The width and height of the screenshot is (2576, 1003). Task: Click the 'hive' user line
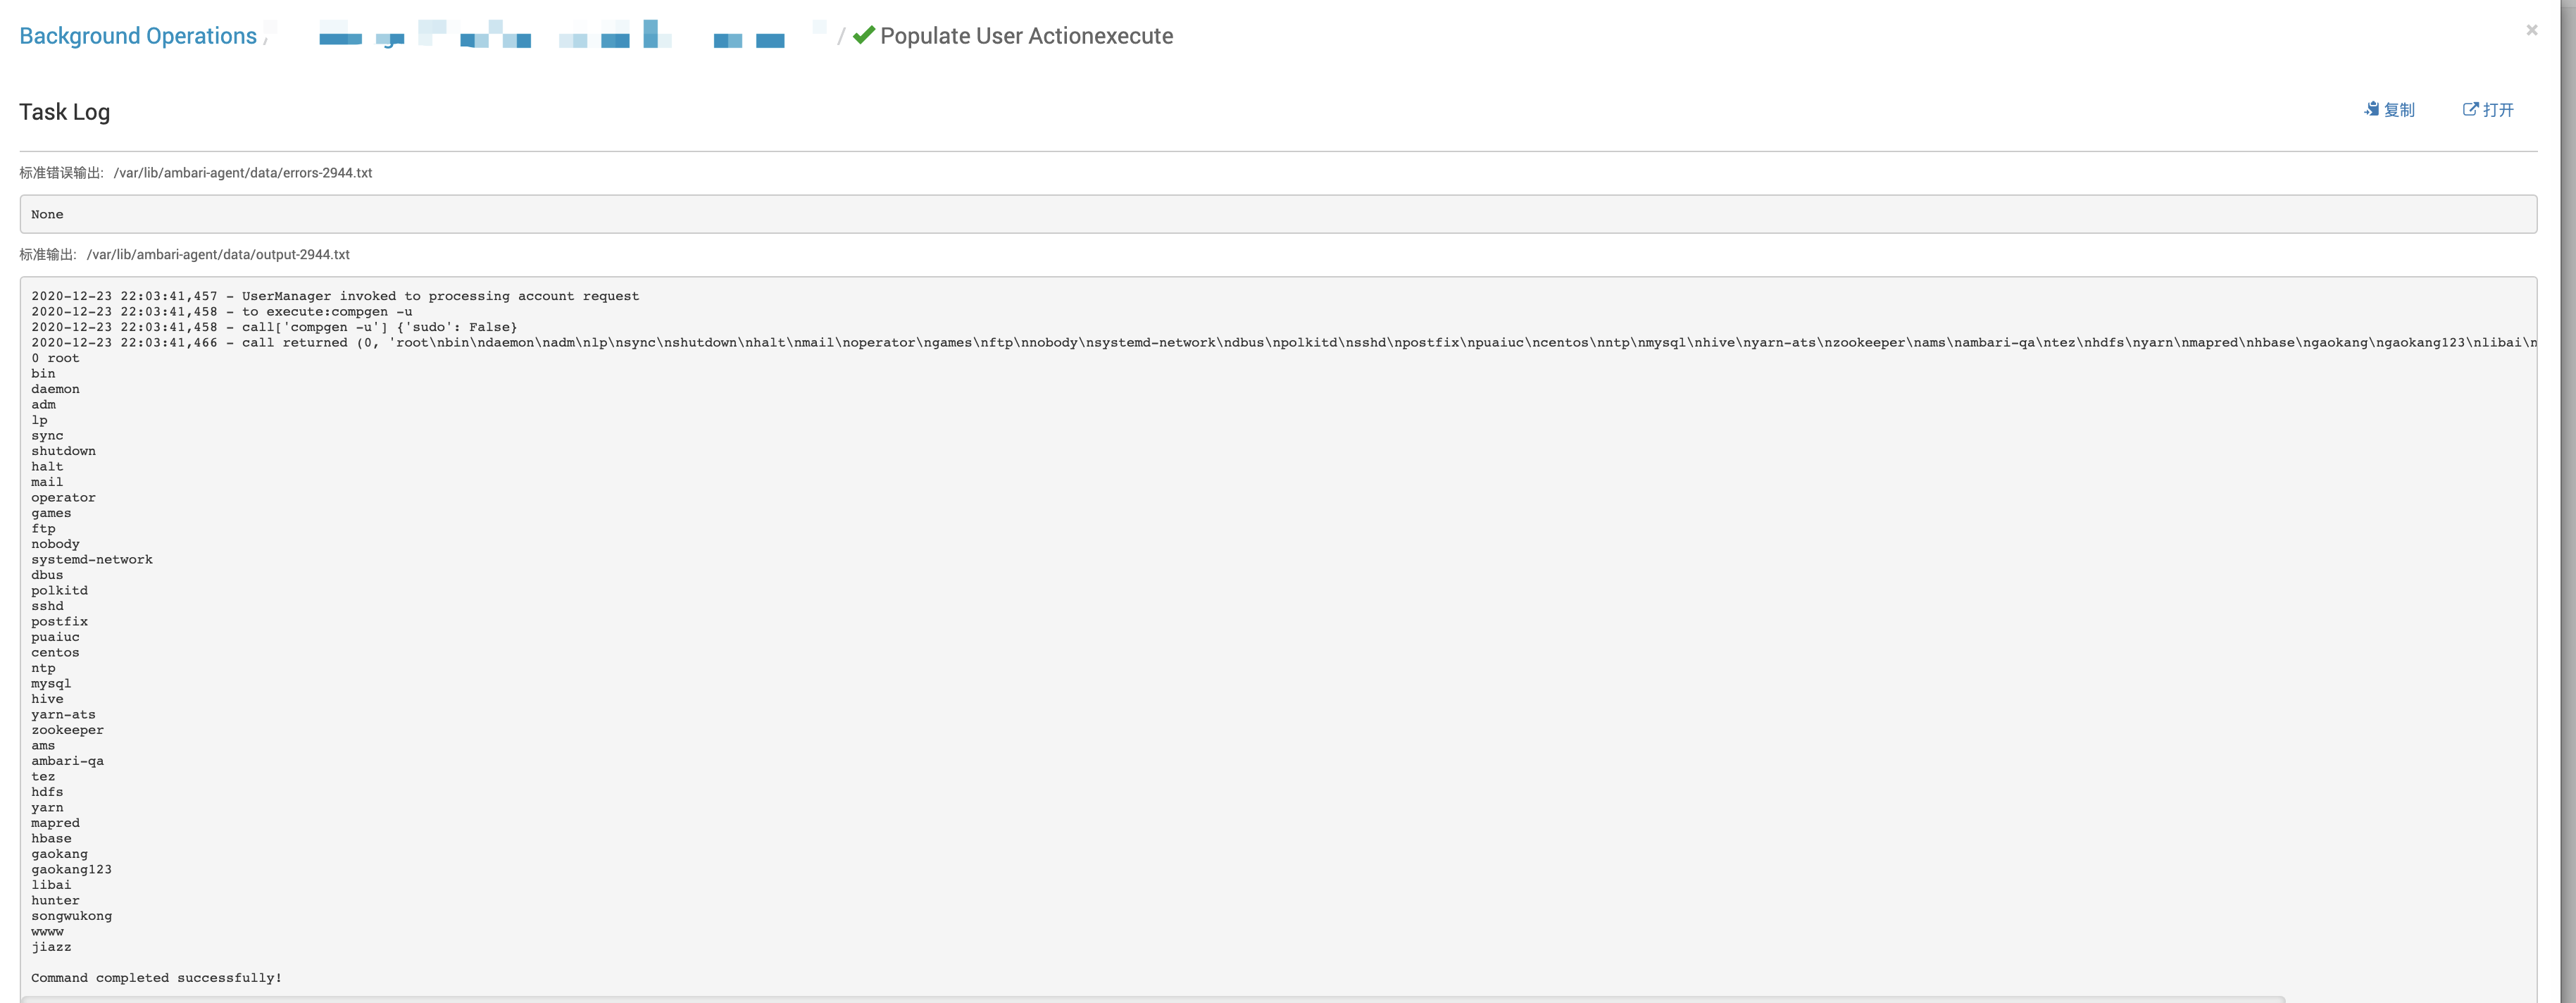pyautogui.click(x=47, y=699)
